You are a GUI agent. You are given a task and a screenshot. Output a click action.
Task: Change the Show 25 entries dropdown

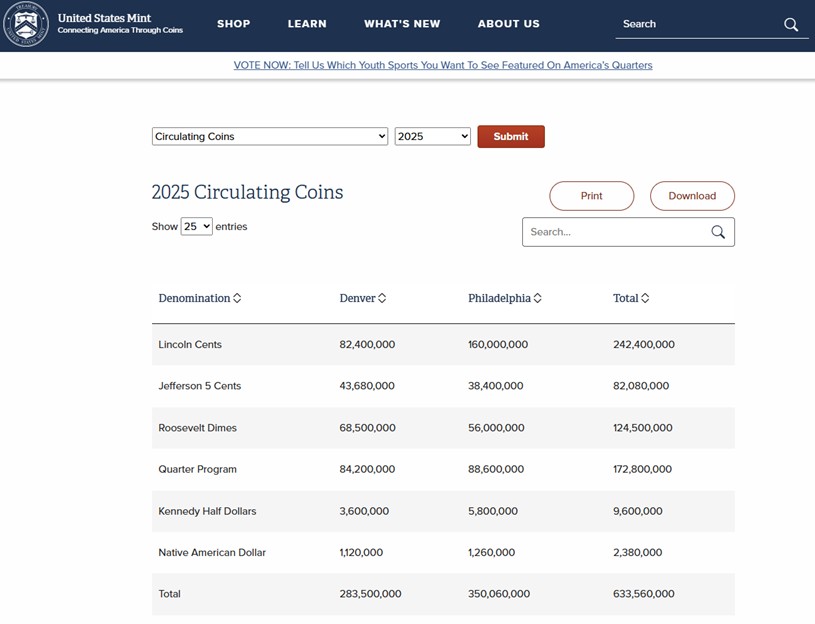[196, 227]
